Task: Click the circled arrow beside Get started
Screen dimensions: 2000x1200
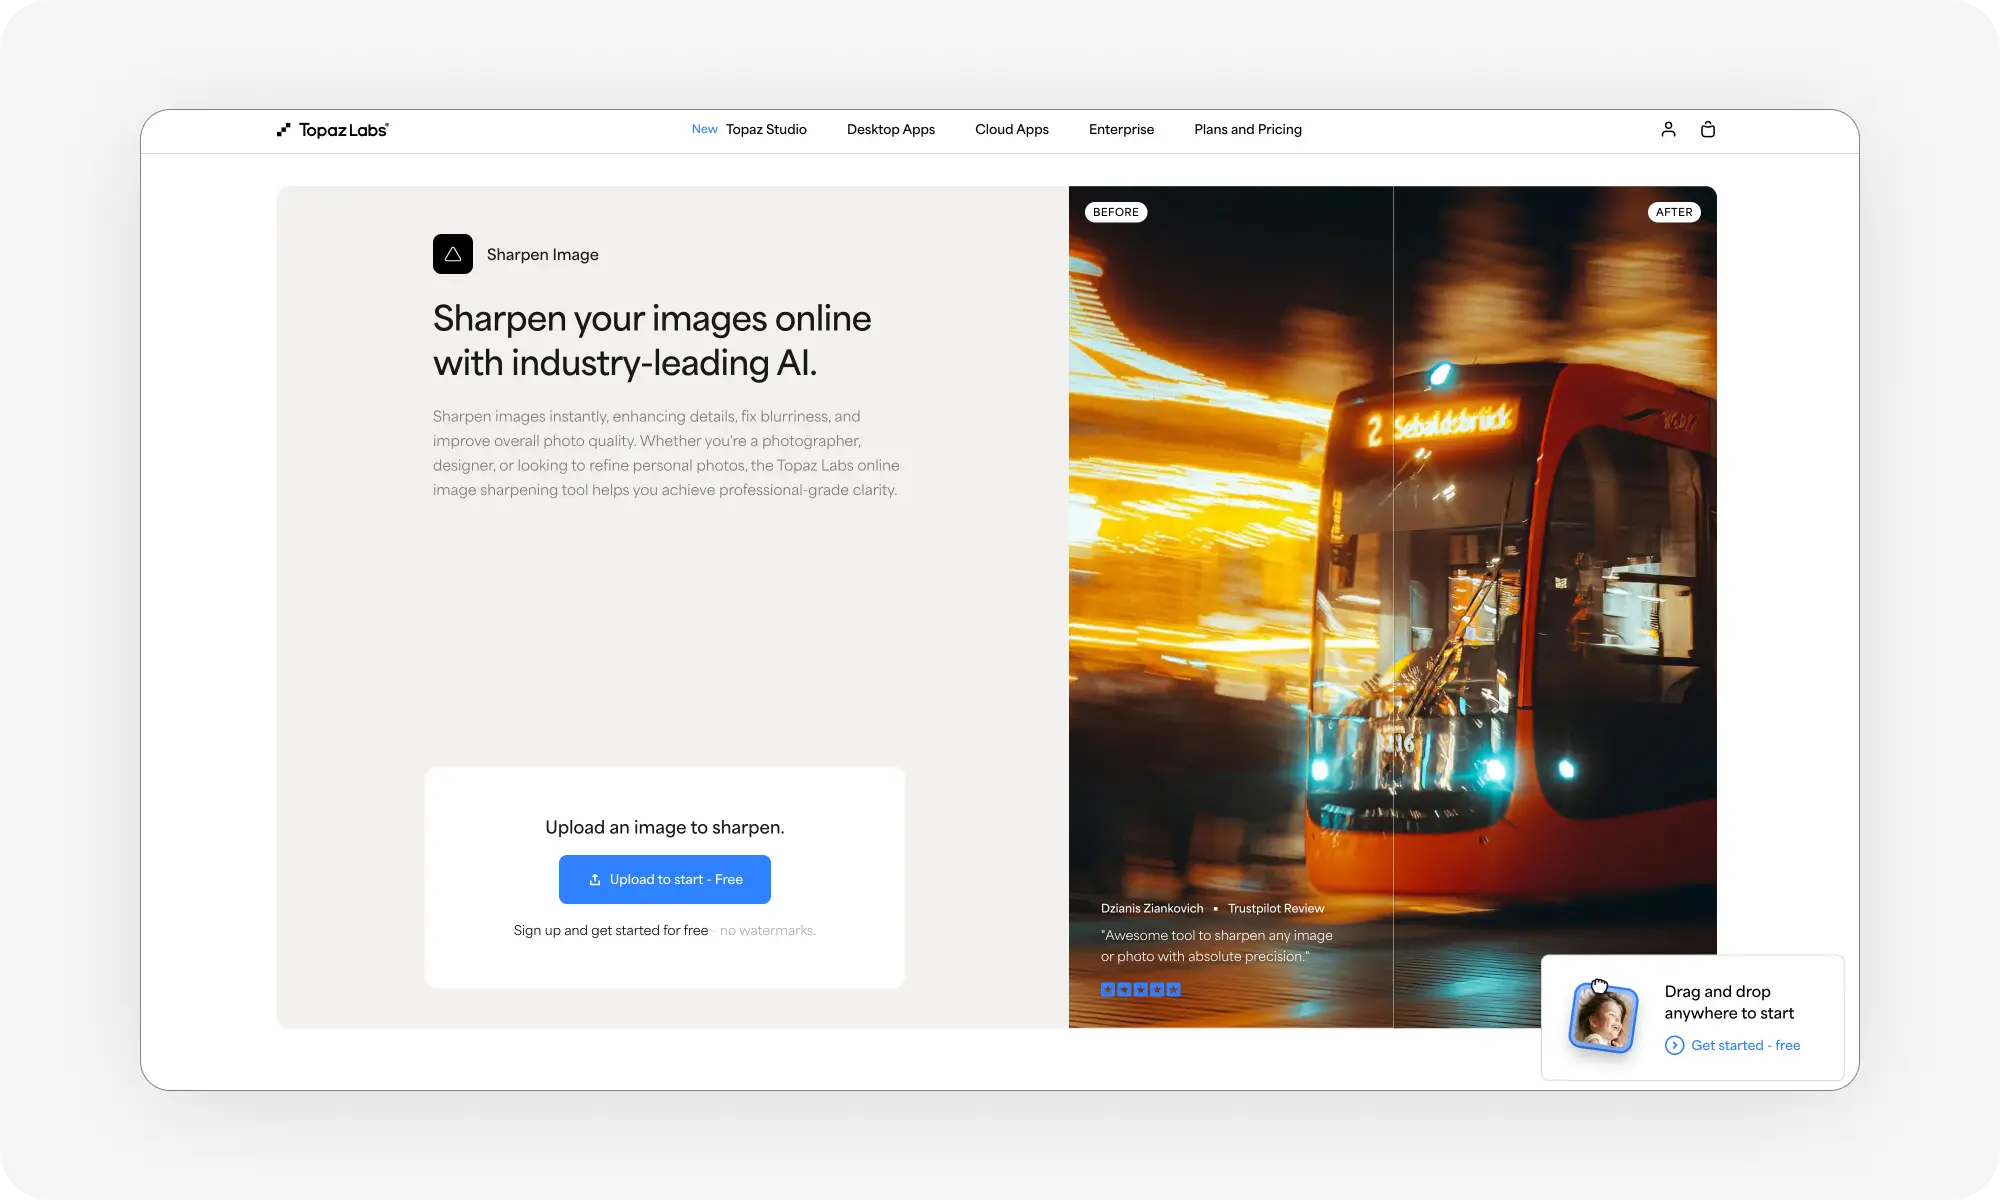Action: coord(1674,1045)
